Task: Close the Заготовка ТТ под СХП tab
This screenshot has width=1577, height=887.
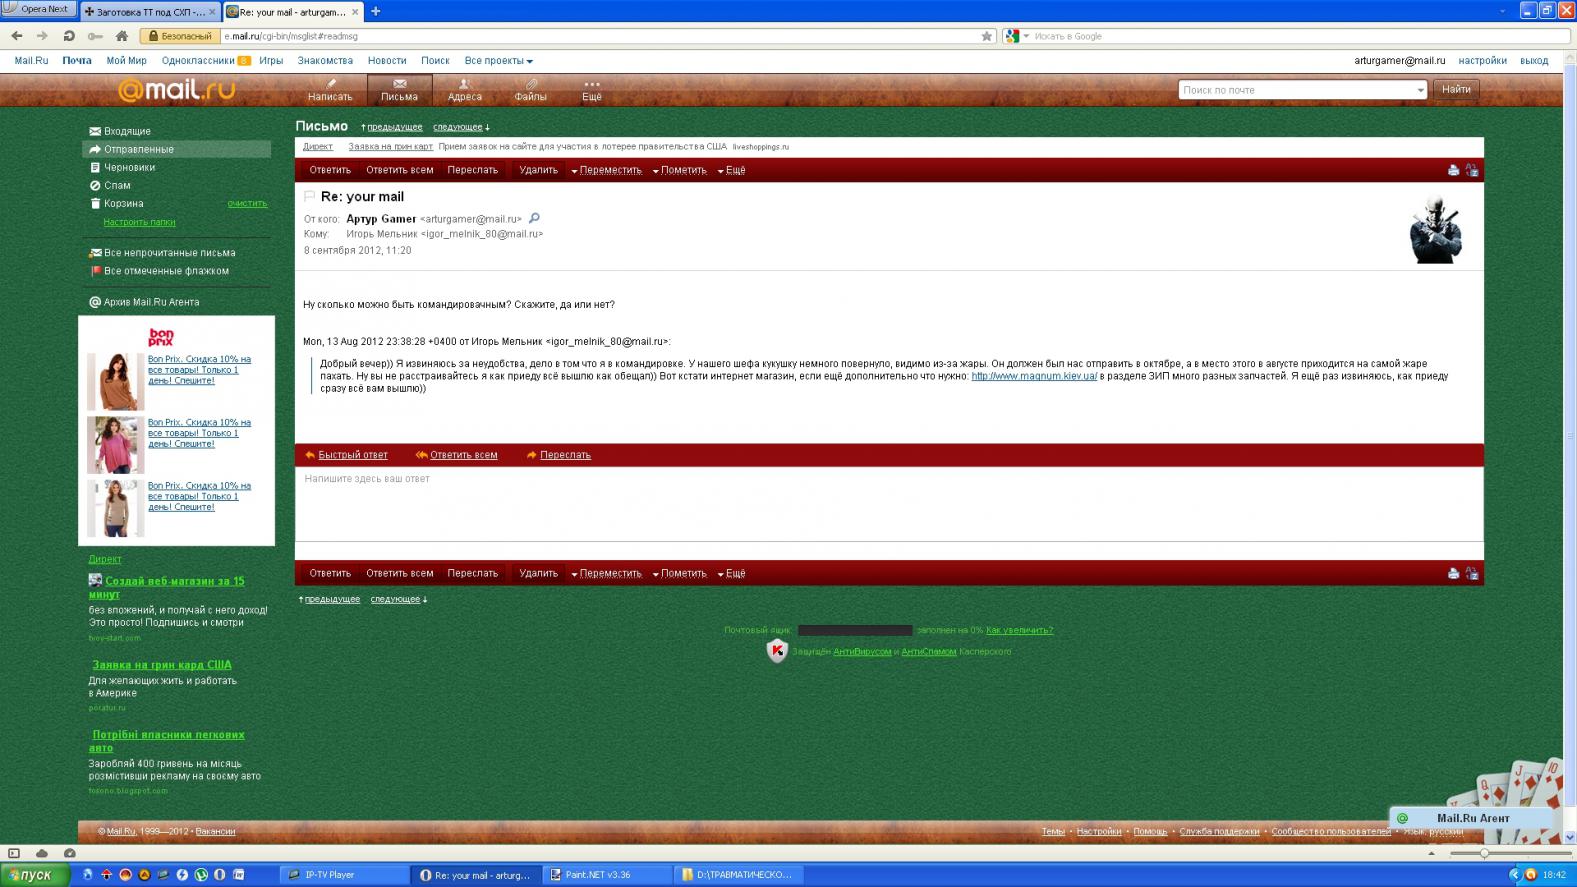Action: pyautogui.click(x=212, y=12)
